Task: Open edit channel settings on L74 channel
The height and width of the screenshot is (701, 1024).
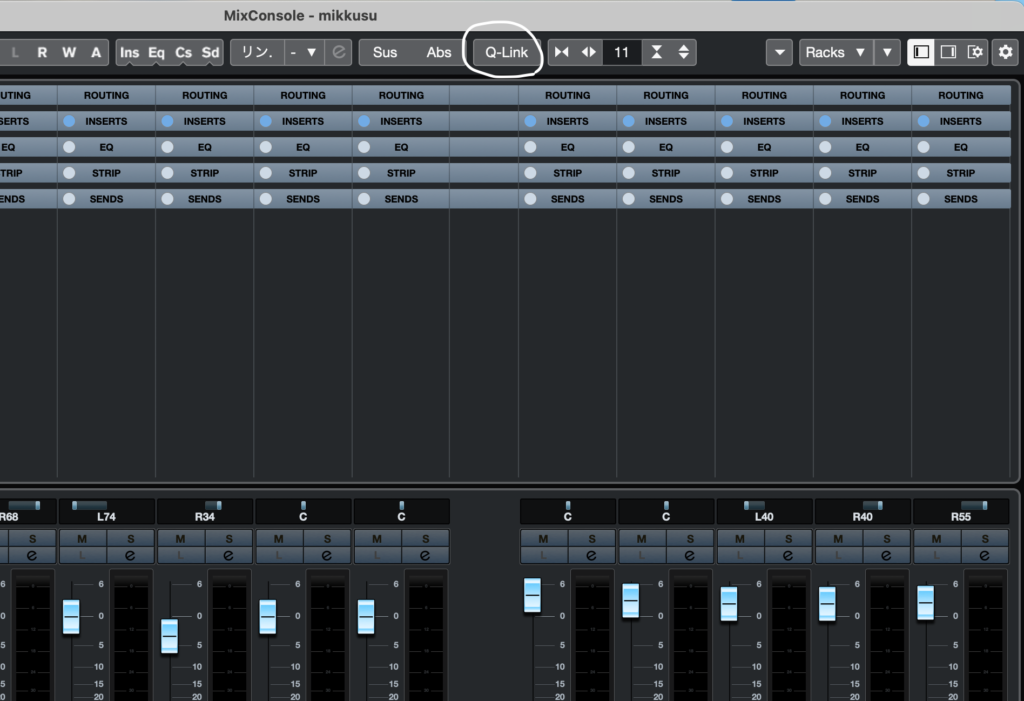Action: coord(130,555)
